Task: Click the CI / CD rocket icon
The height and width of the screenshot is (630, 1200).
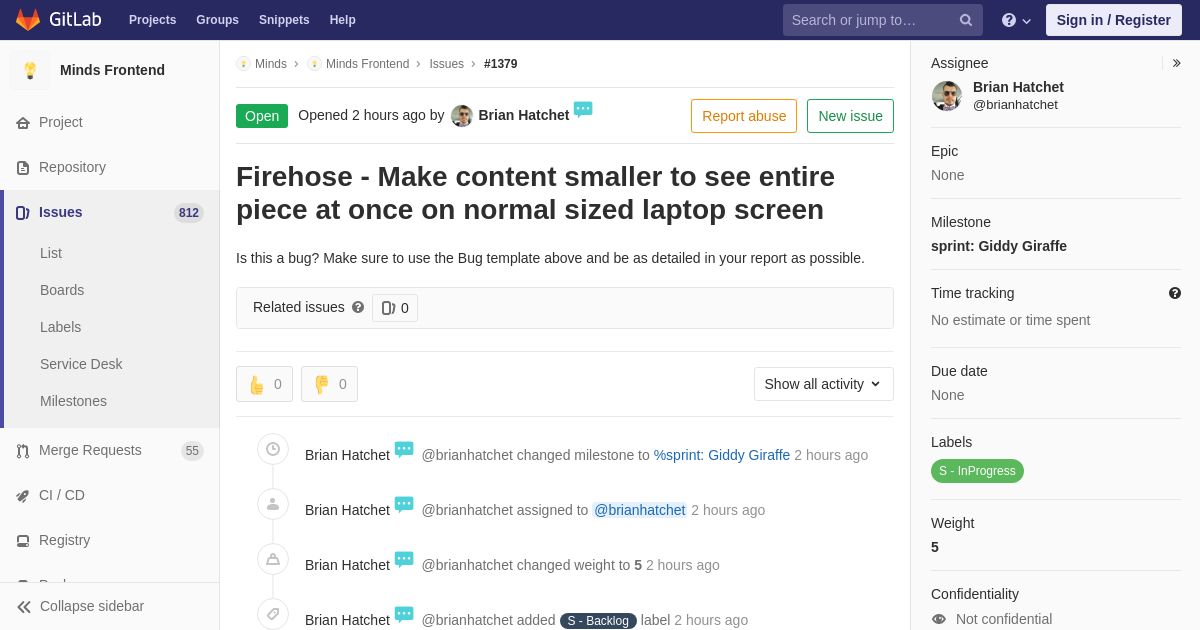Action: [23, 496]
